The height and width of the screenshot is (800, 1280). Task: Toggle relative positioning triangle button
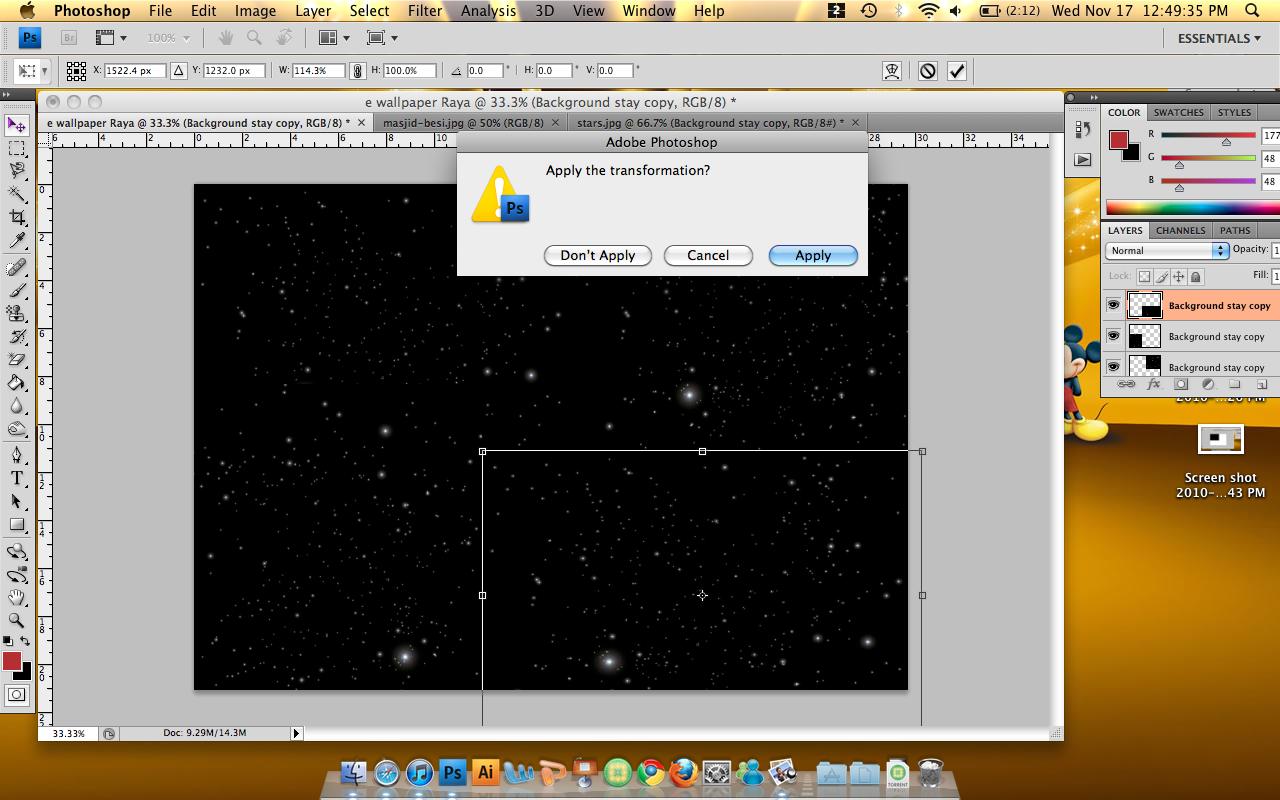click(x=178, y=71)
